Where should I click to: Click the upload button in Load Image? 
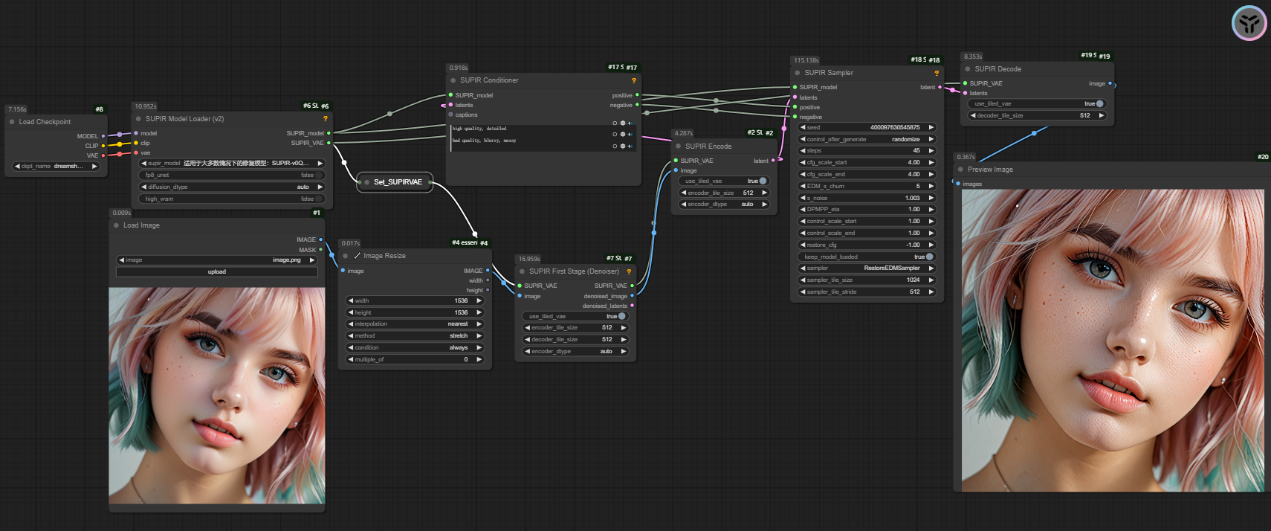[x=217, y=272]
